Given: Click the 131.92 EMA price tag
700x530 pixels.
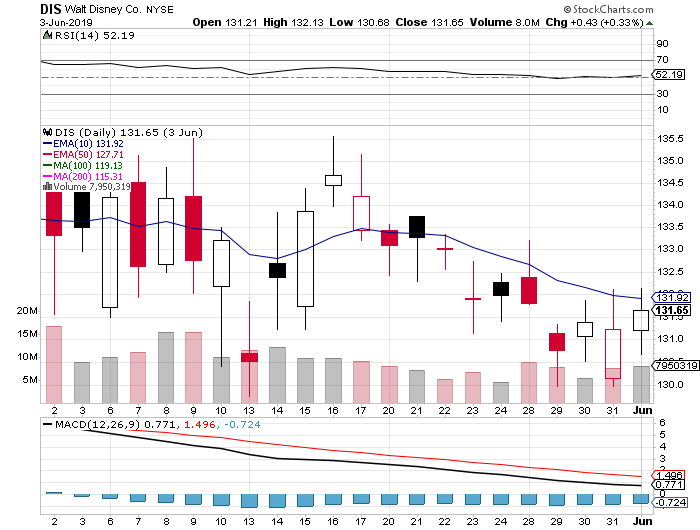Looking at the screenshot, I should (x=672, y=297).
